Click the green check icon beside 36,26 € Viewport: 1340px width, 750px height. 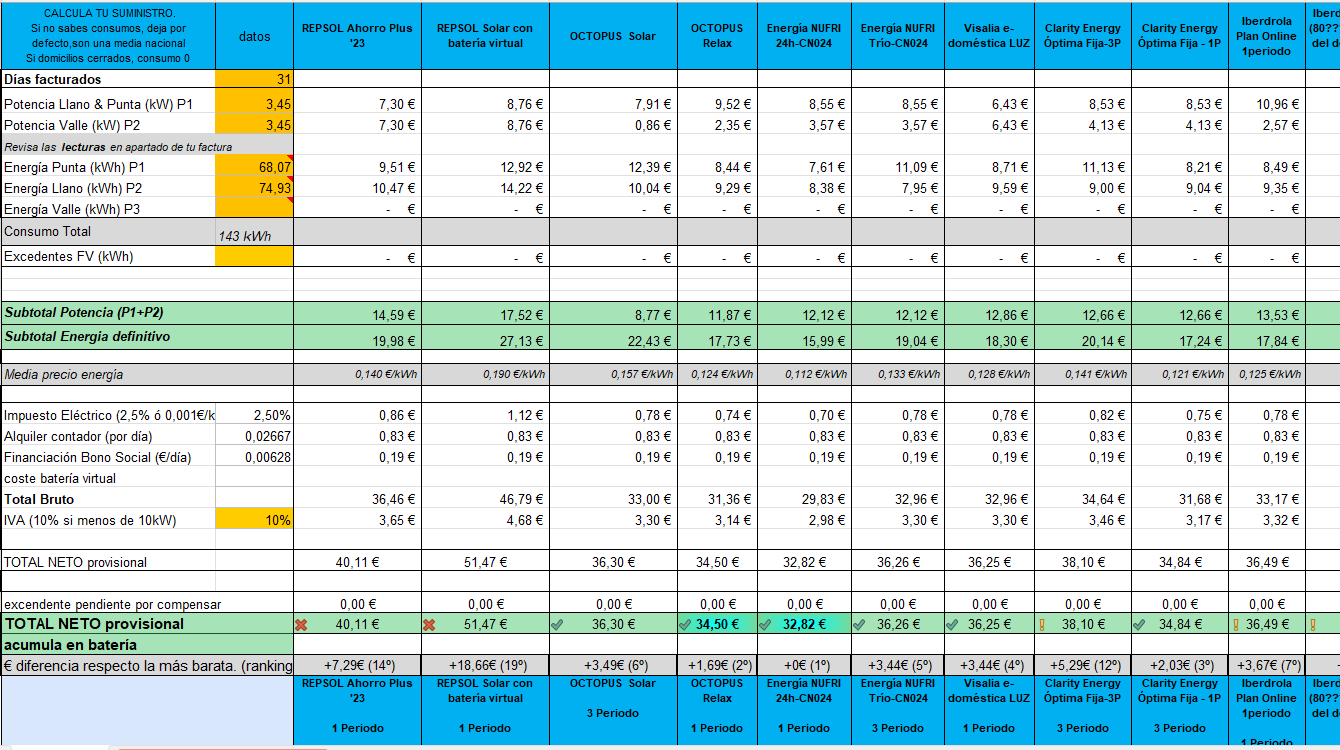[860, 624]
